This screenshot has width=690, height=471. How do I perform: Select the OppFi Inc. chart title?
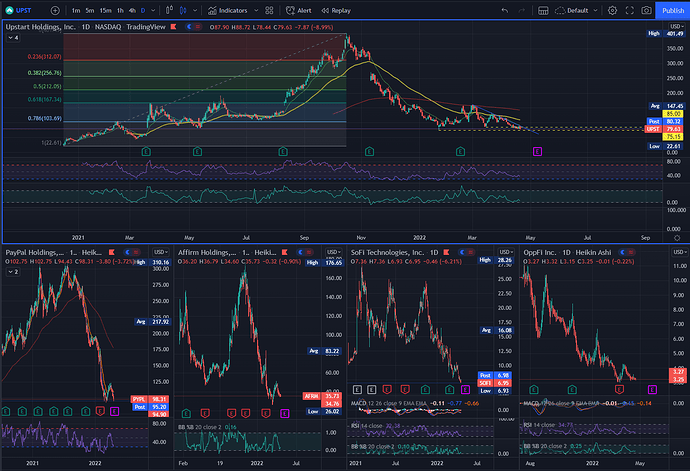pyautogui.click(x=540, y=252)
